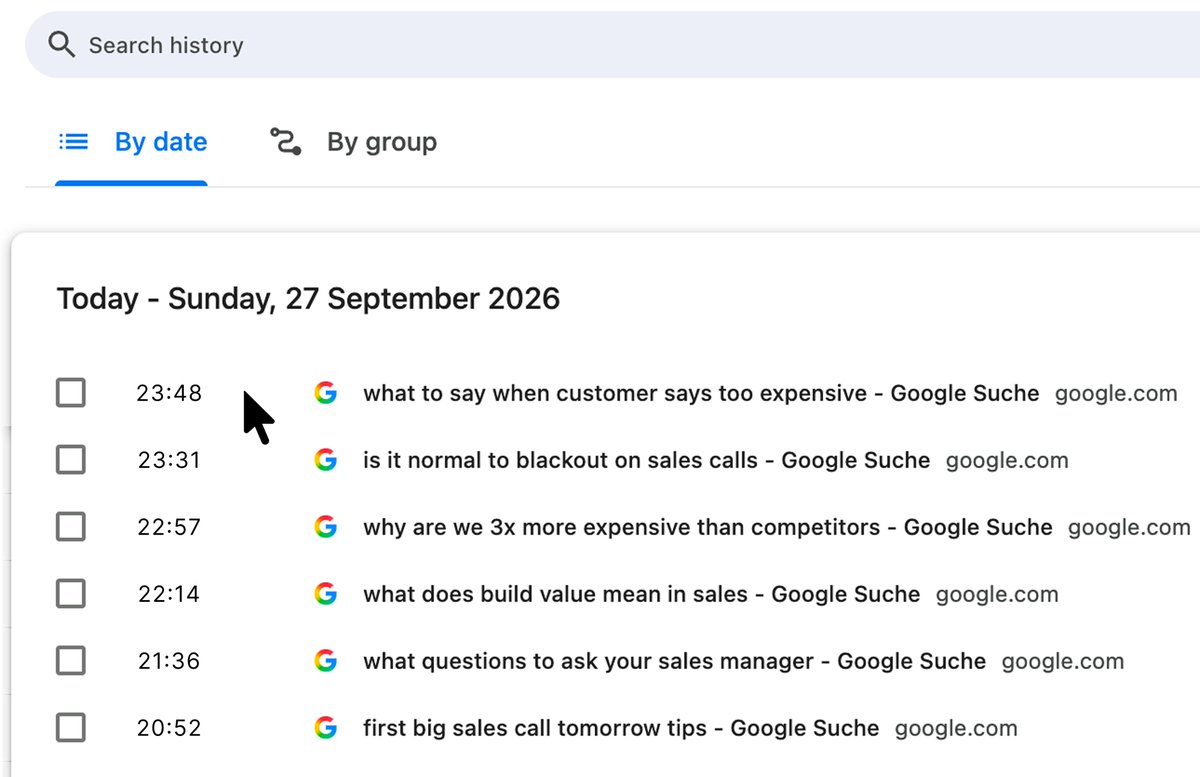Click google.com domain on the 23:31 row
Viewport: 1200px width, 777px height.
(x=1007, y=461)
